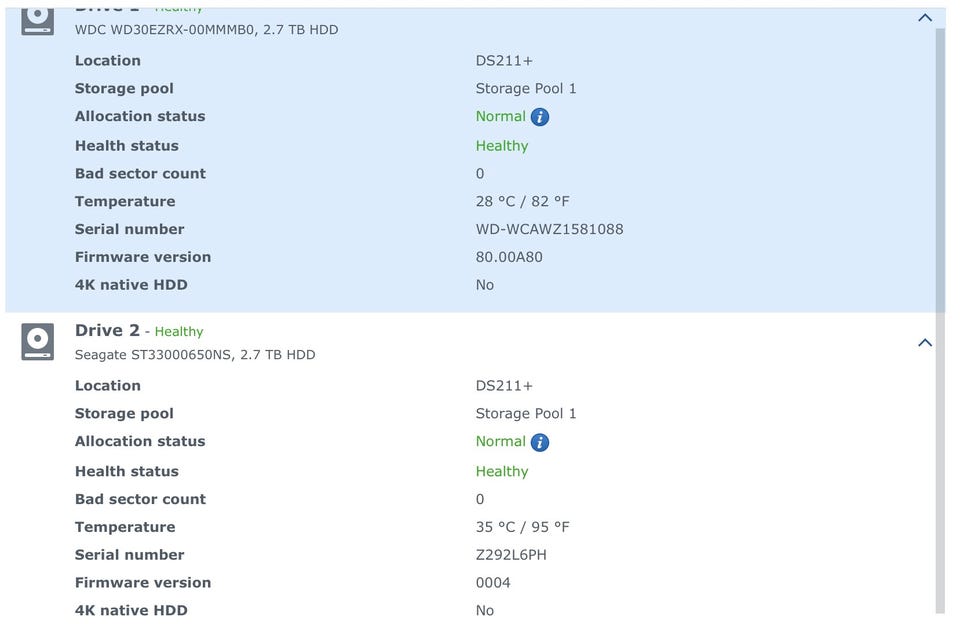Collapse the Drive 2 details chevron
The width and height of the screenshot is (960, 624).
click(x=925, y=342)
